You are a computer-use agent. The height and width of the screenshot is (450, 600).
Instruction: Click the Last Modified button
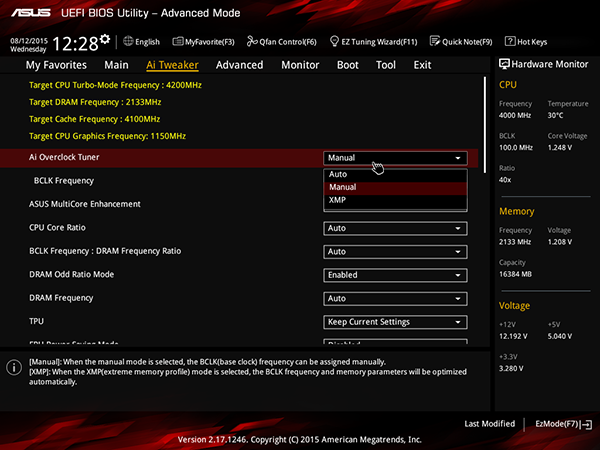click(490, 424)
